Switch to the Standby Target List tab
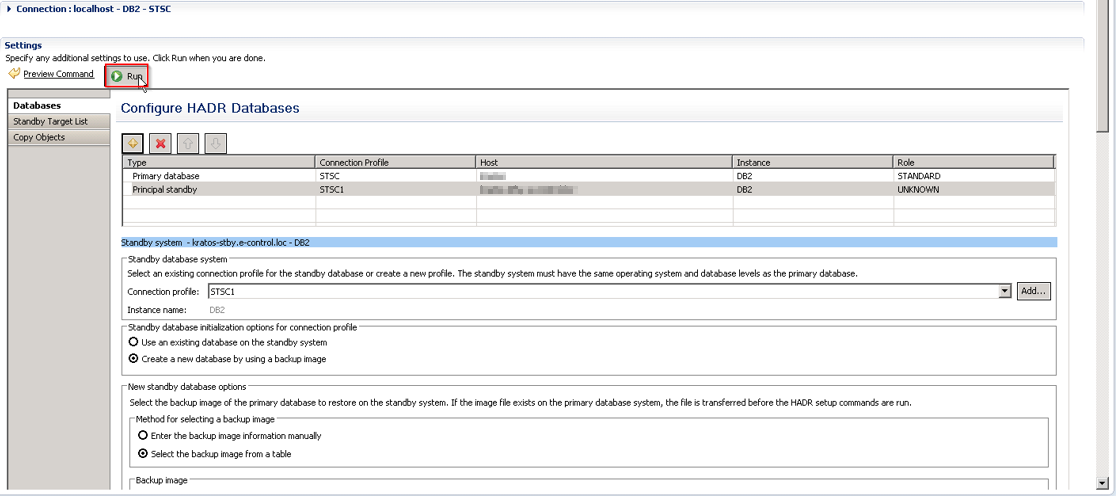 (x=50, y=121)
